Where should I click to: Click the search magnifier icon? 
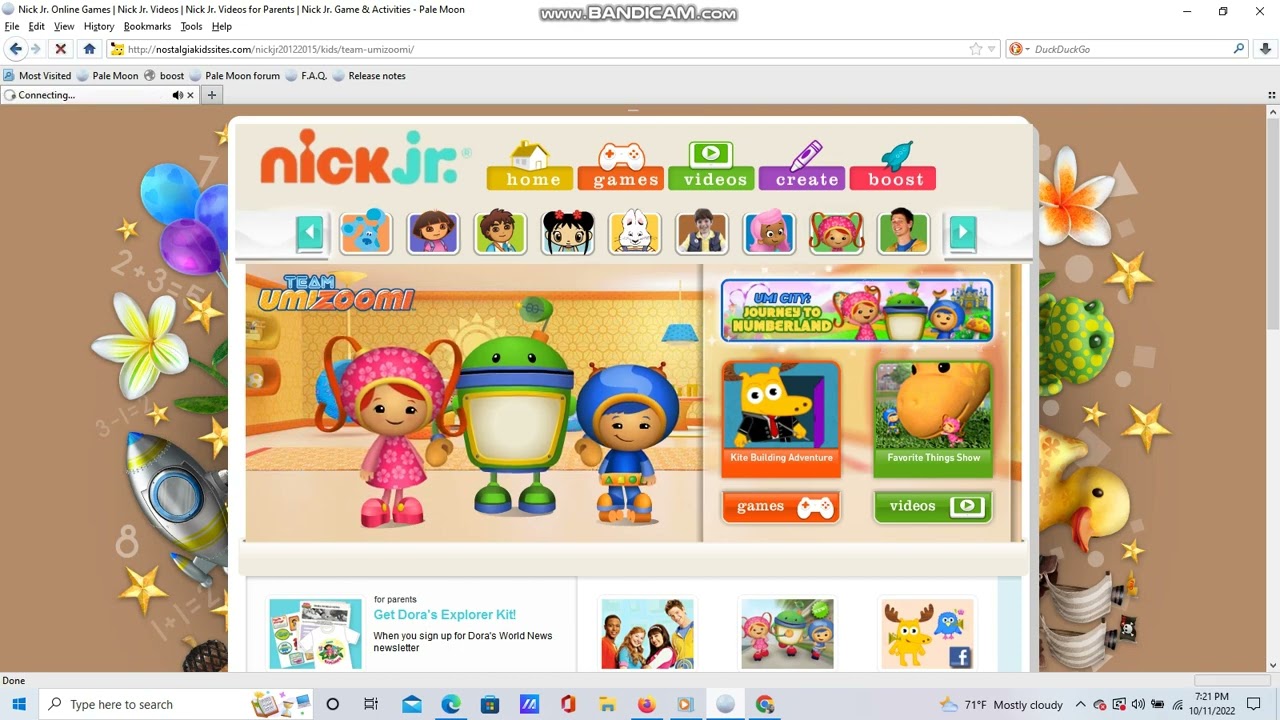pyautogui.click(x=1239, y=49)
